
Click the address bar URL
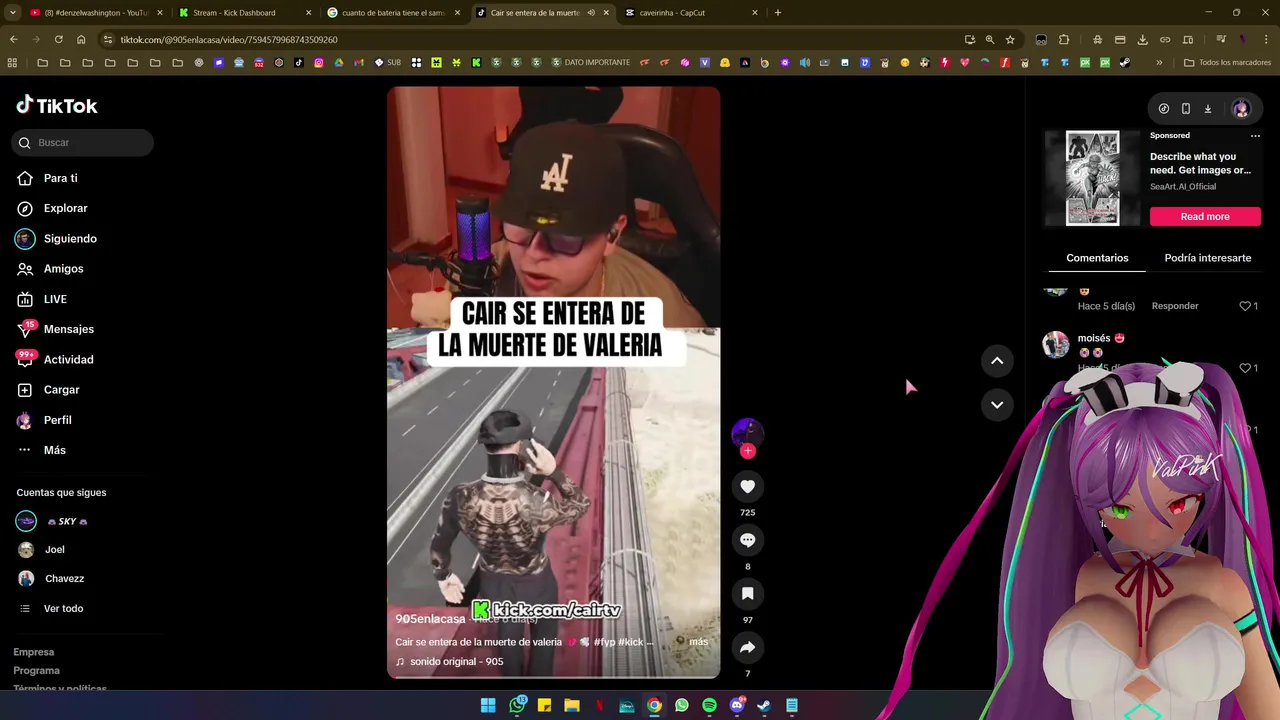[x=229, y=40]
